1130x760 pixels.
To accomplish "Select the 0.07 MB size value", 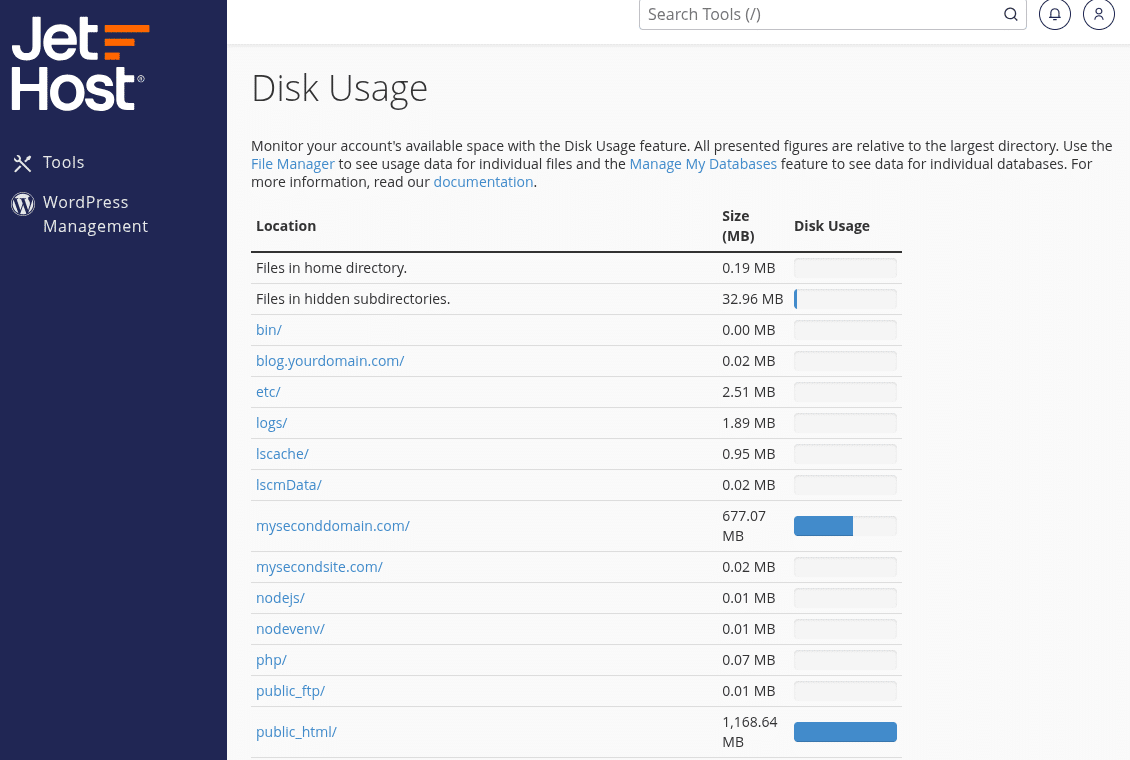I will point(749,660).
